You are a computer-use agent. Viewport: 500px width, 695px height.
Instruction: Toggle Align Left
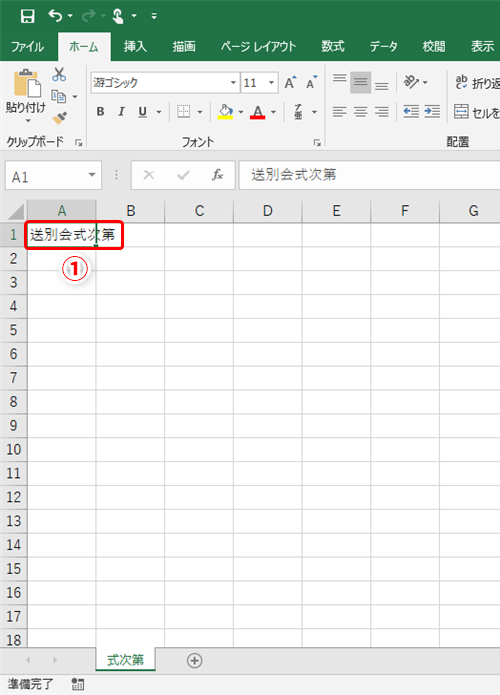[x=340, y=112]
